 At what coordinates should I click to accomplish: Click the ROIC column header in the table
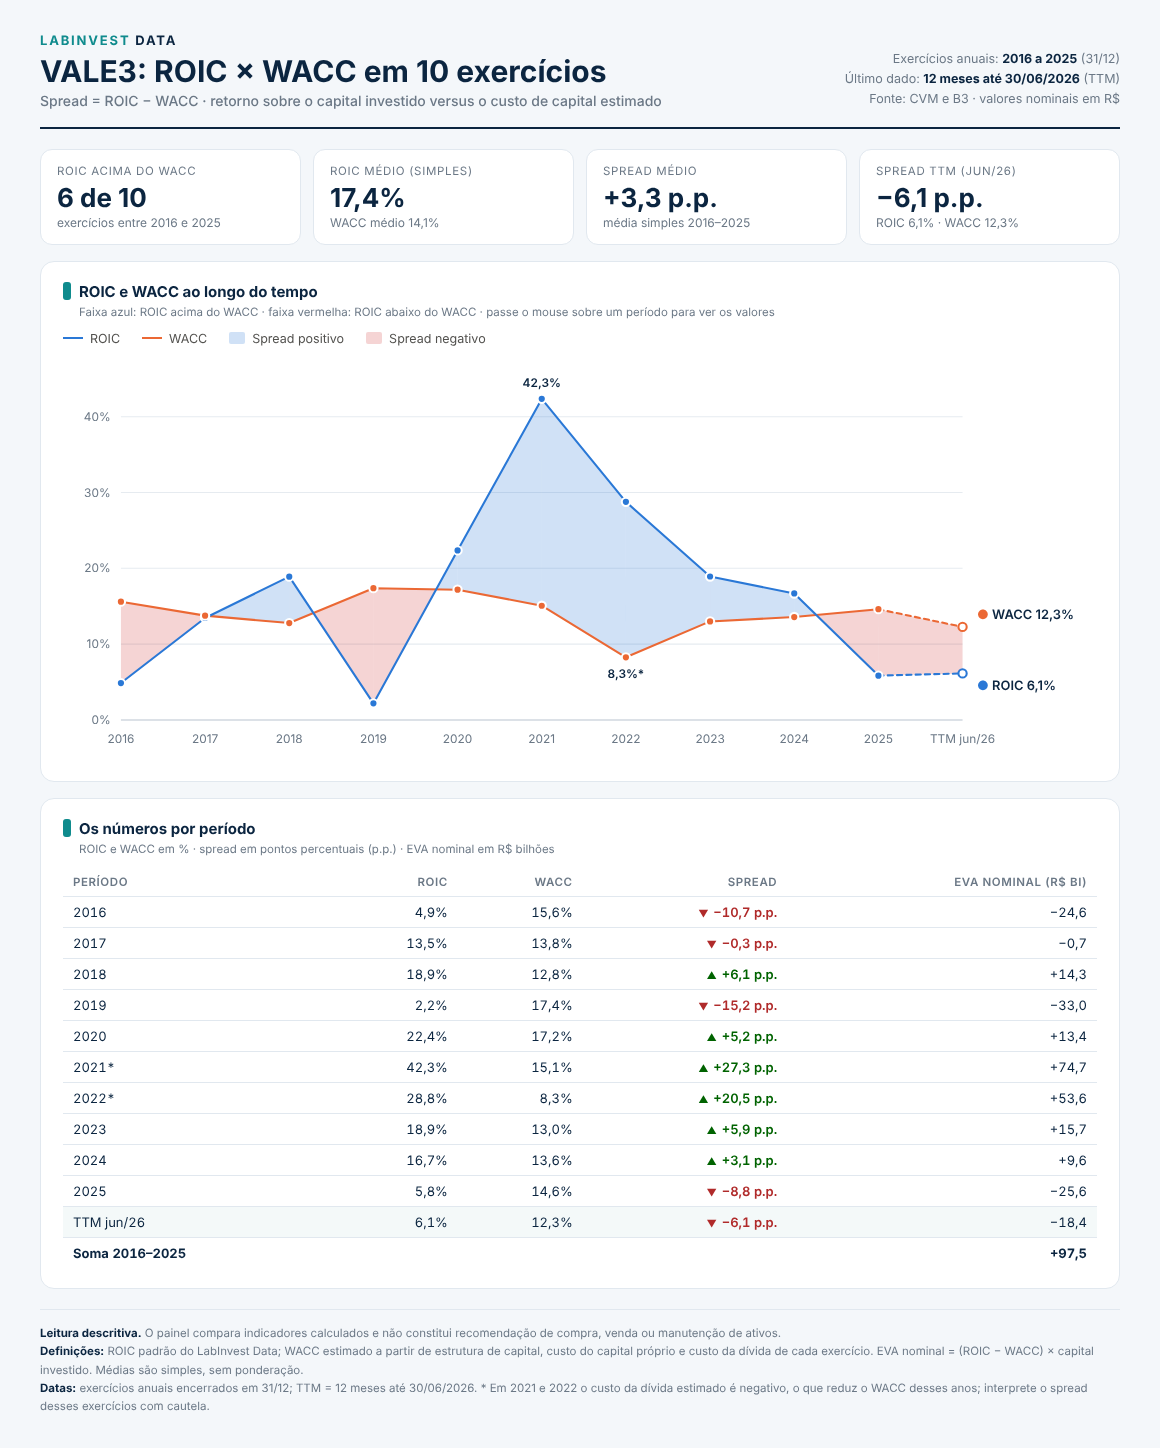tap(432, 882)
